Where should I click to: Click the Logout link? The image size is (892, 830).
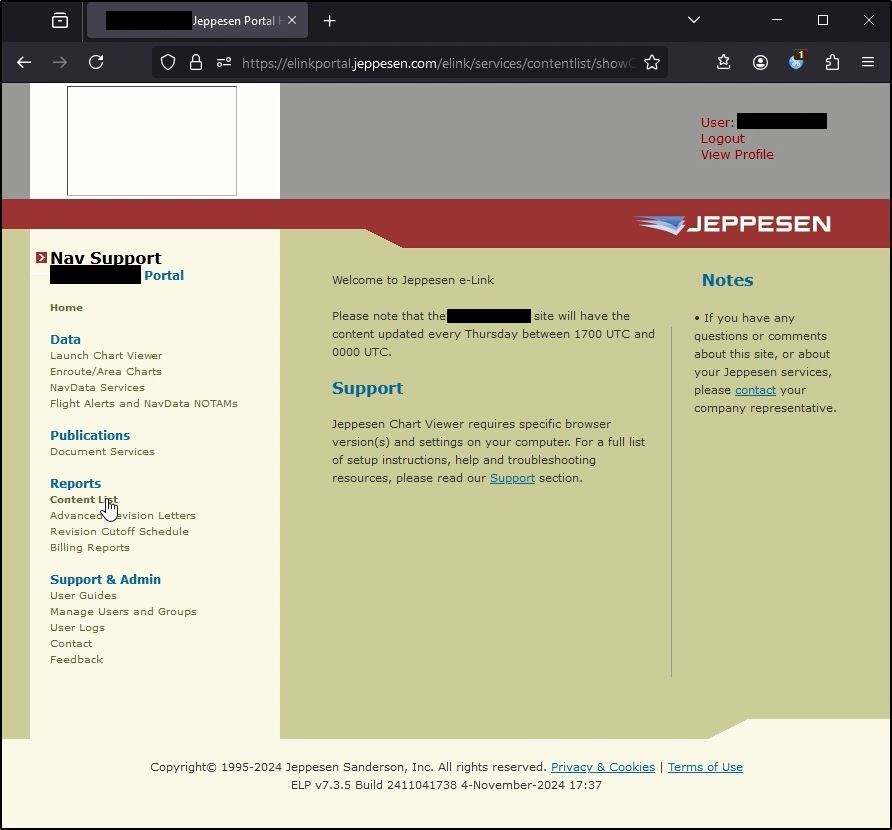[722, 138]
